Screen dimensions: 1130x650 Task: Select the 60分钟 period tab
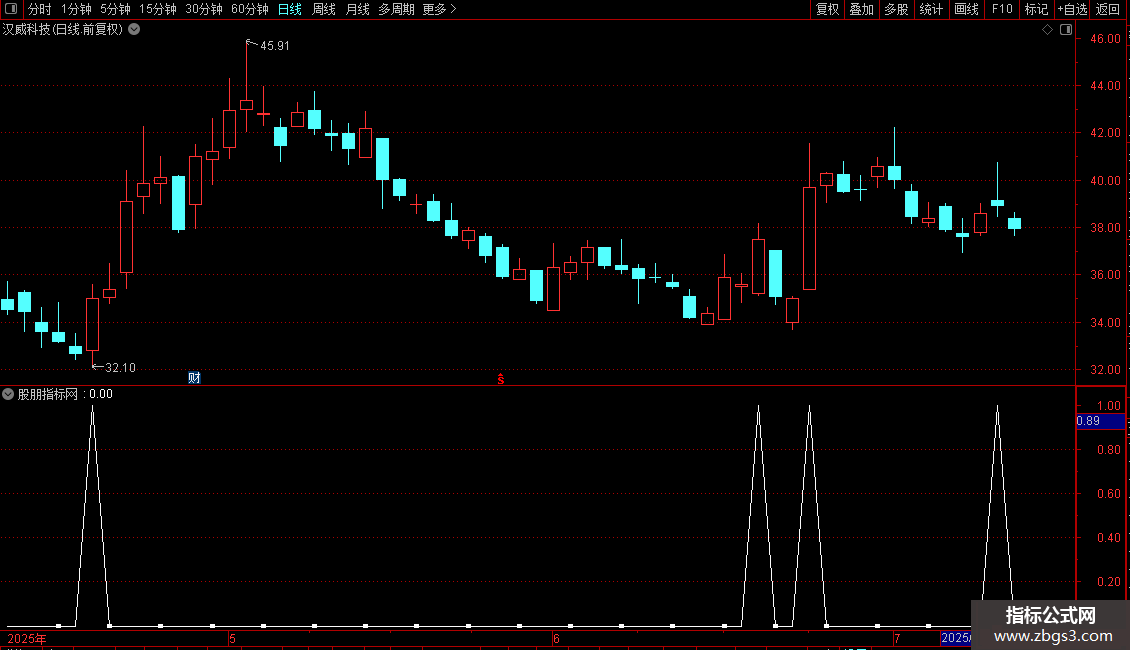[249, 9]
